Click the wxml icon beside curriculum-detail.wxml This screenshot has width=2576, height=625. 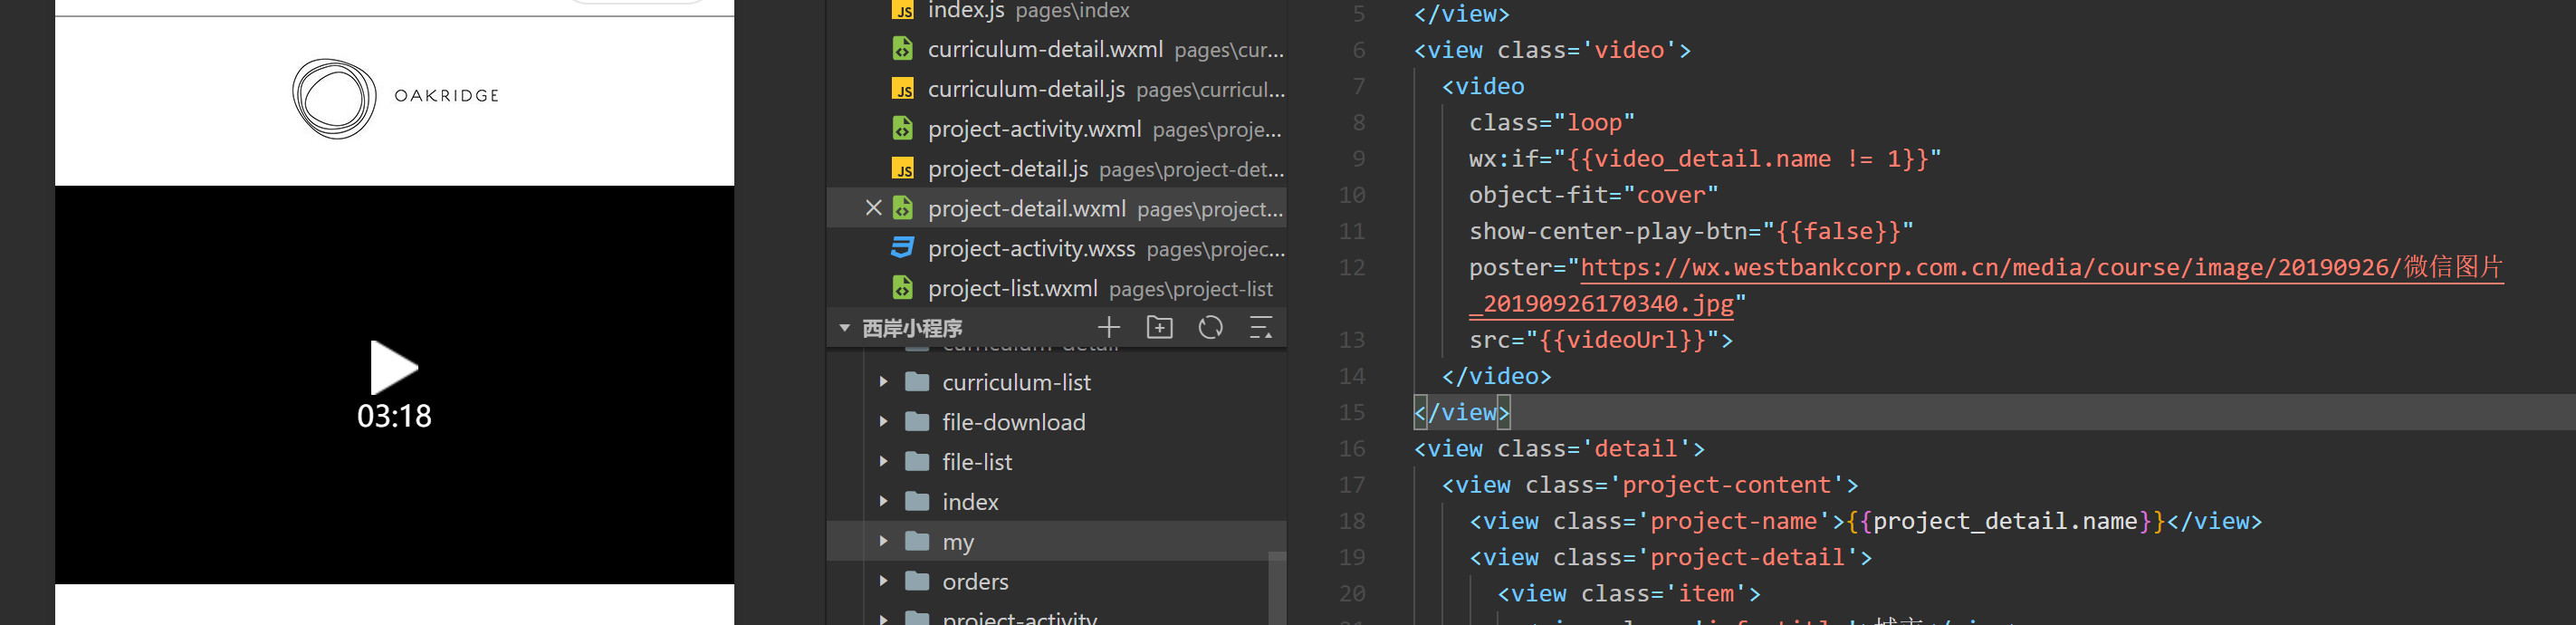click(x=903, y=49)
